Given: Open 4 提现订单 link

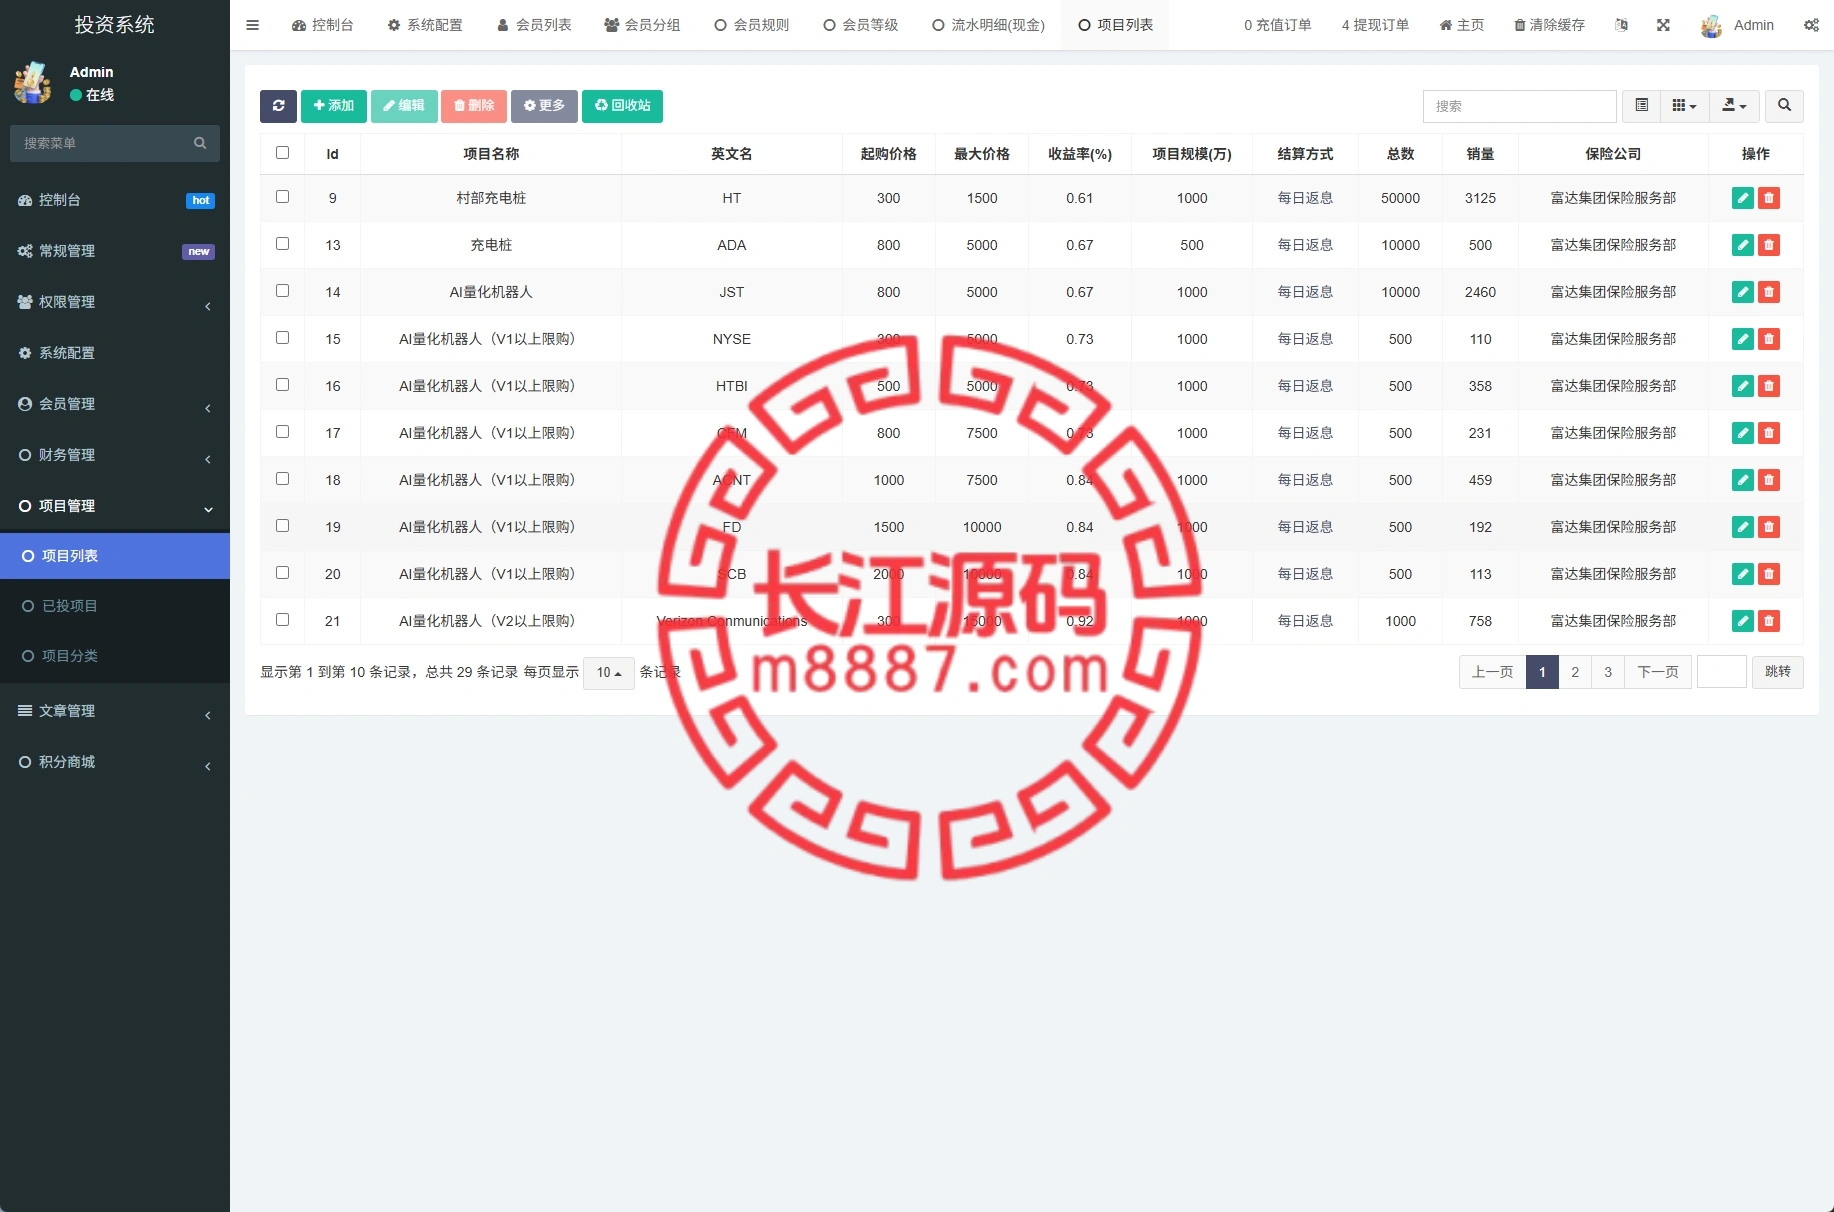Looking at the screenshot, I should click(x=1375, y=25).
